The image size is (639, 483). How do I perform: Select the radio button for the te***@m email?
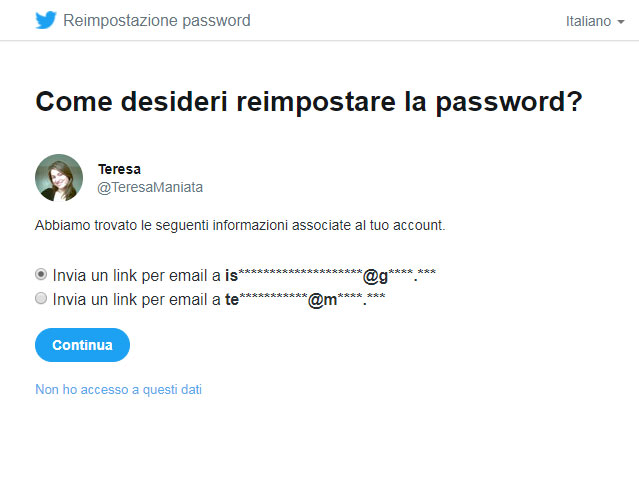[x=41, y=298]
